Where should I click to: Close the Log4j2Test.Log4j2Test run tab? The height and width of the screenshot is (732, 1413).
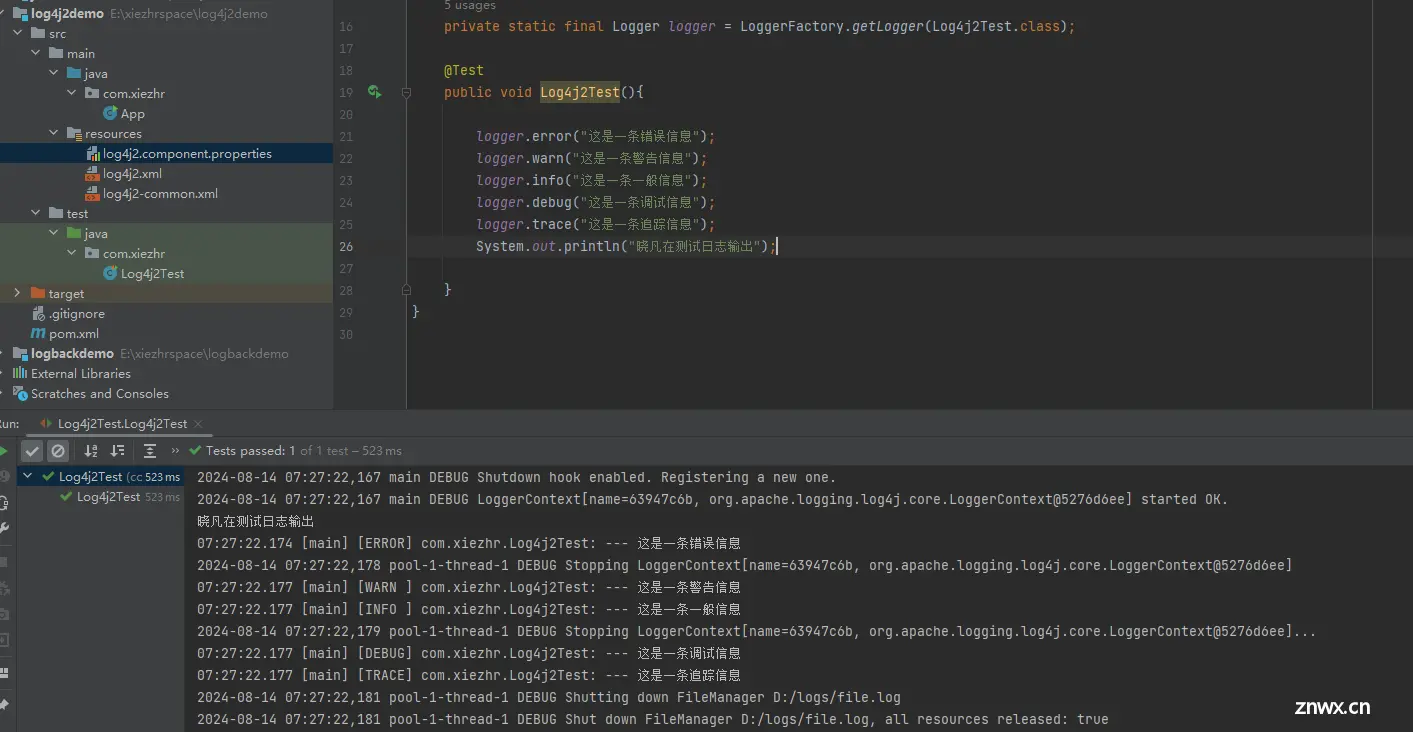coord(198,424)
